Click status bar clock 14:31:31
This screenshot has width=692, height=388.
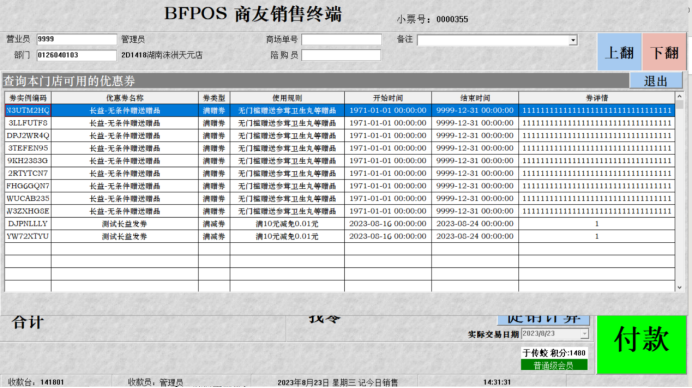pos(496,382)
